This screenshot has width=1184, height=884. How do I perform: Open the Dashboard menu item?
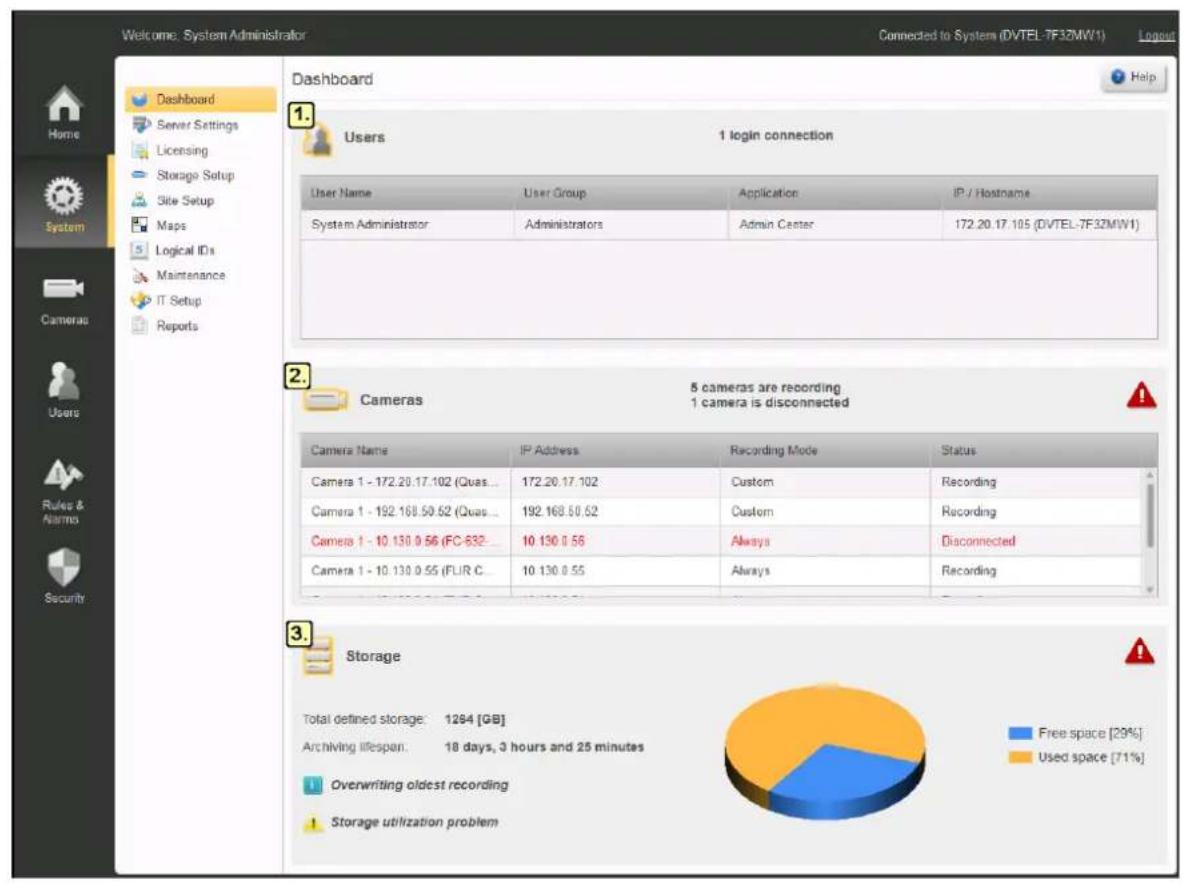click(201, 100)
